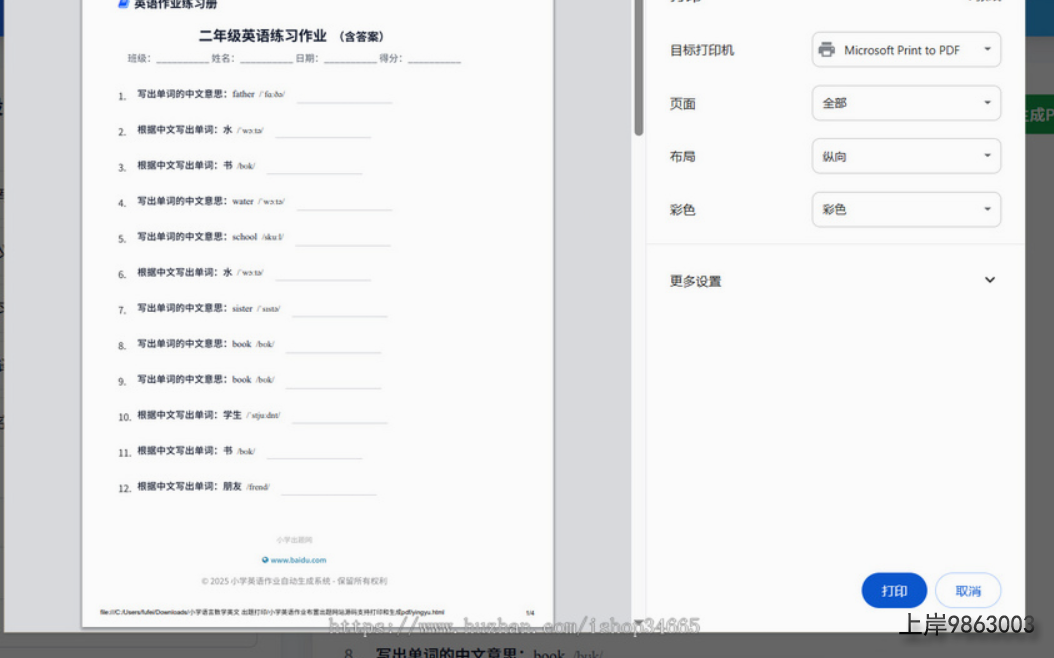1054x658 pixels.
Task: Click the globe icon before www.baidu.com
Action: [x=264, y=560]
